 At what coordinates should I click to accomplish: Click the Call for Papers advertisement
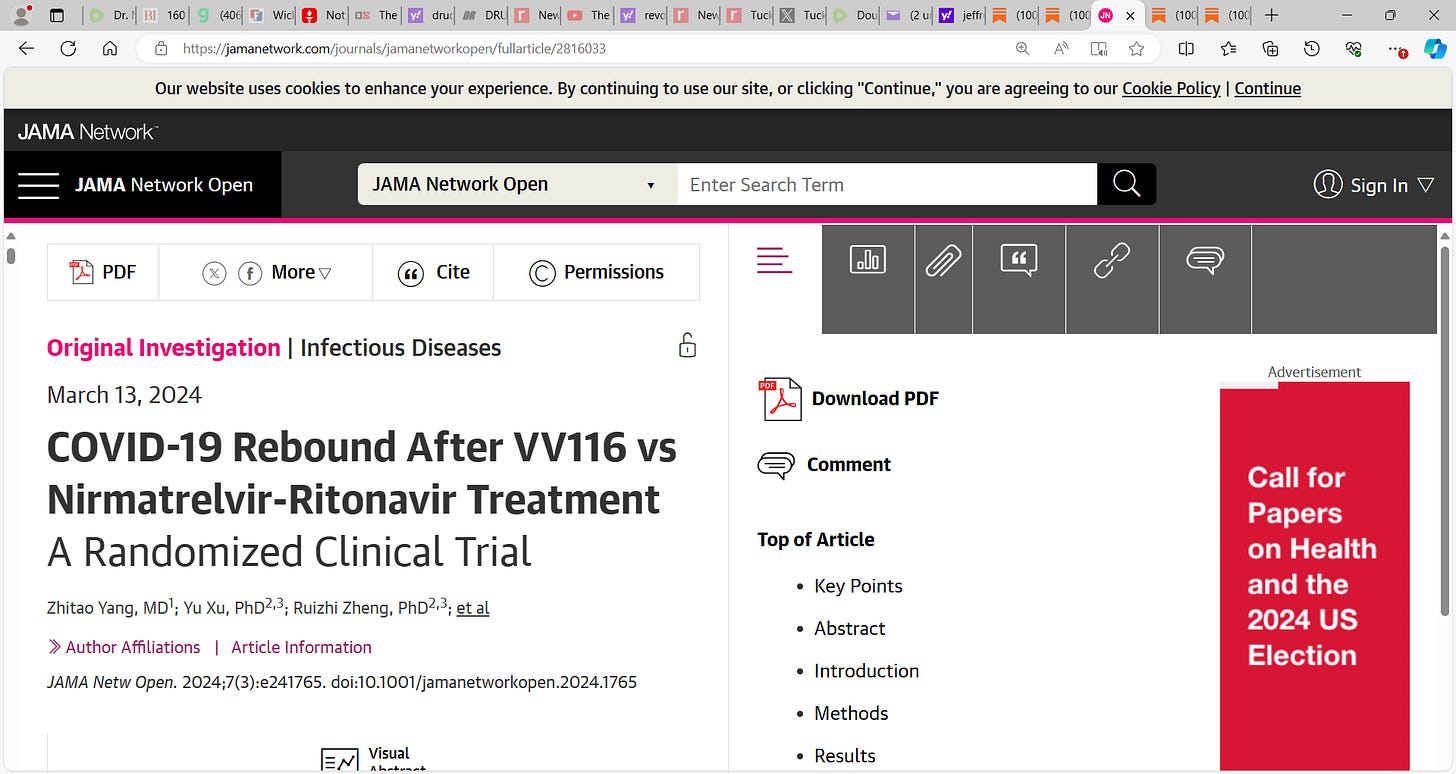pos(1314,578)
